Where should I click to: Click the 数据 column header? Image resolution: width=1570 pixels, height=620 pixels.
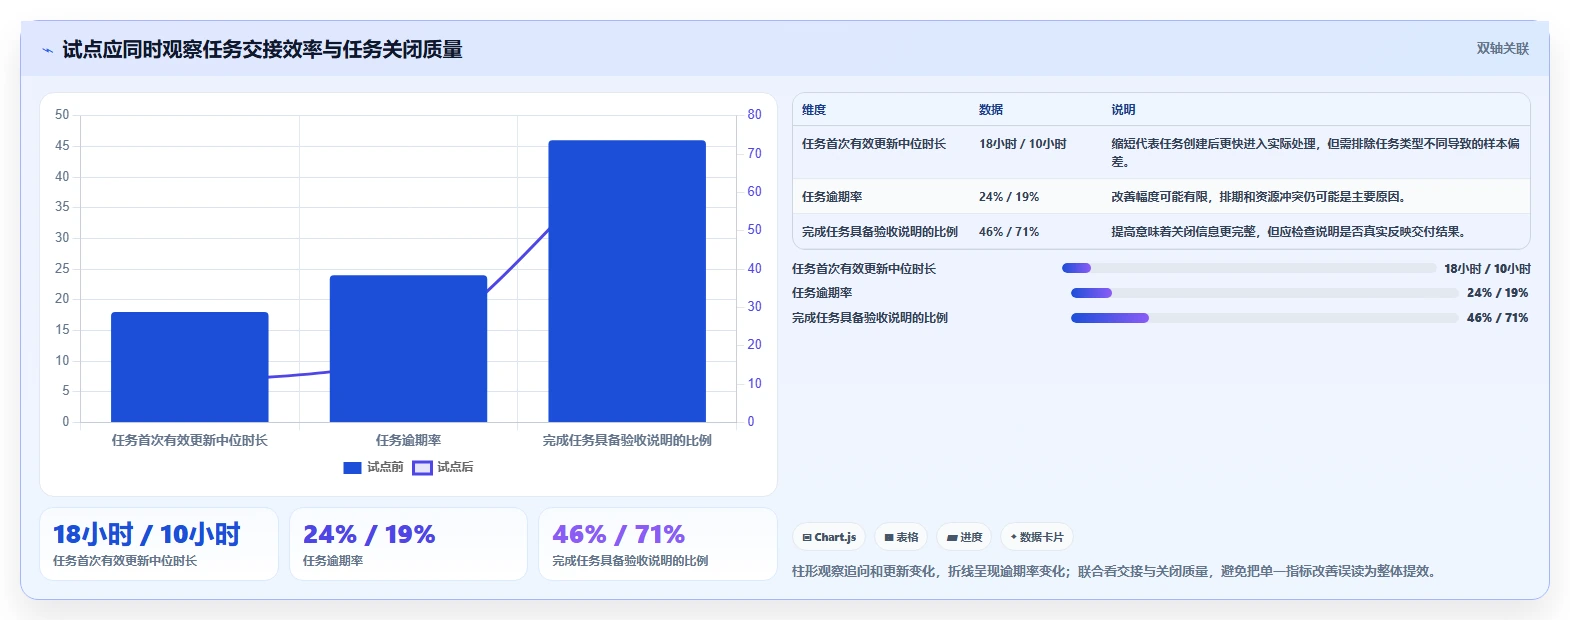[991, 110]
